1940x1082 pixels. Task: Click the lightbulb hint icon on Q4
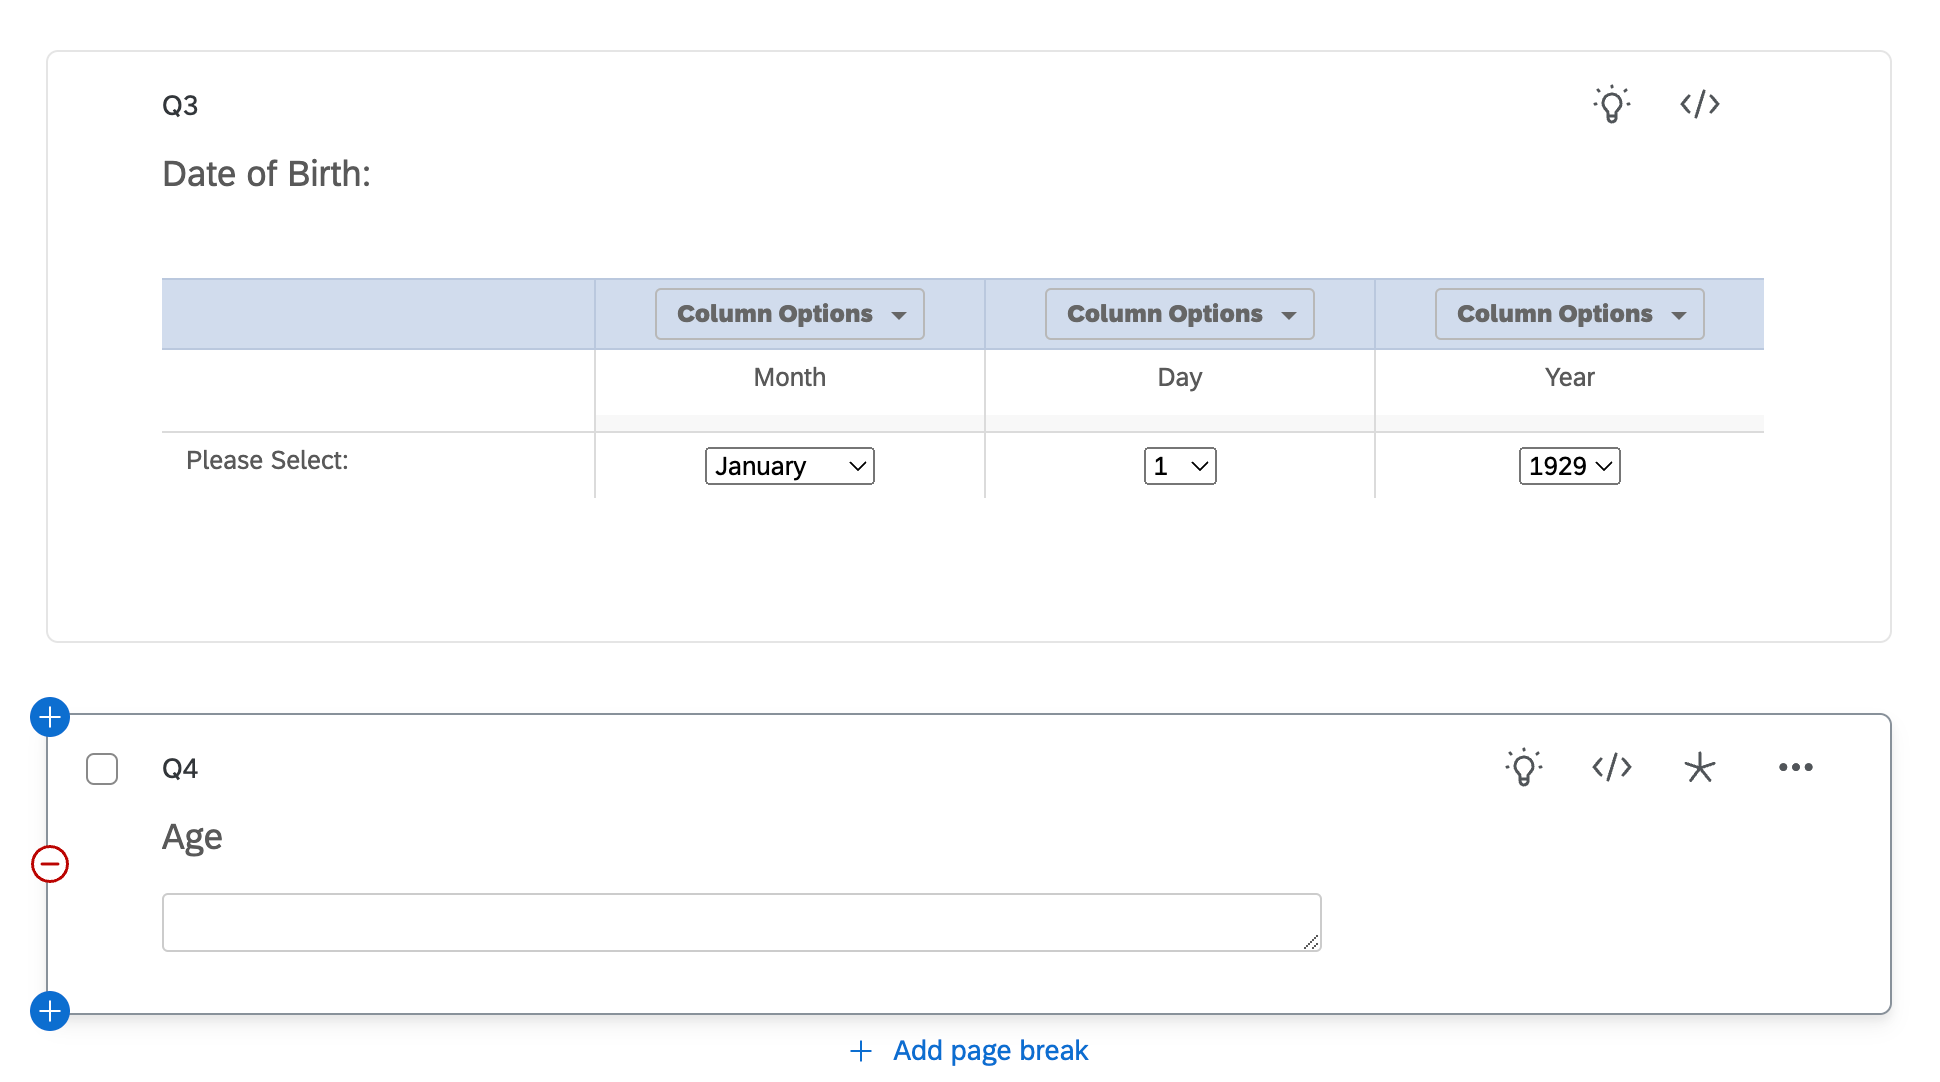[x=1522, y=768]
